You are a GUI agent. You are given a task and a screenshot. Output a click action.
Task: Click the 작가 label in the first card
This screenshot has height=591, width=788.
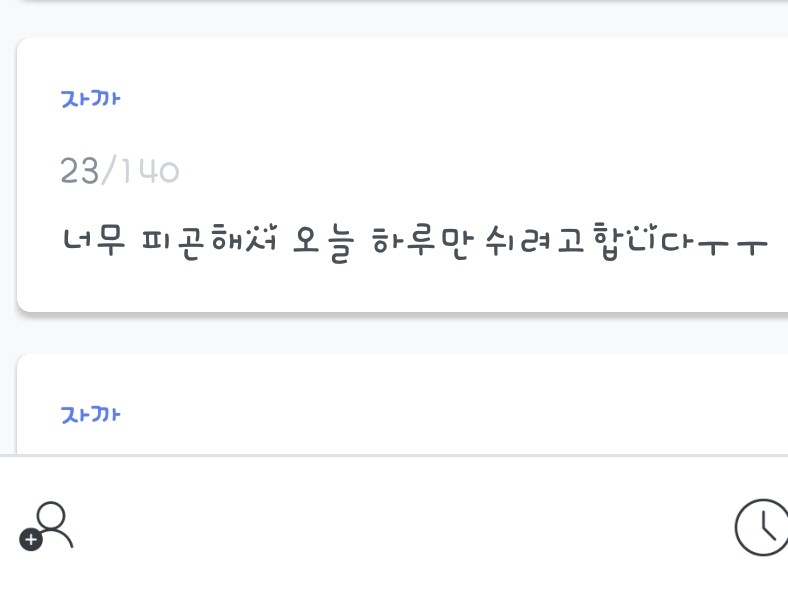coord(91,99)
